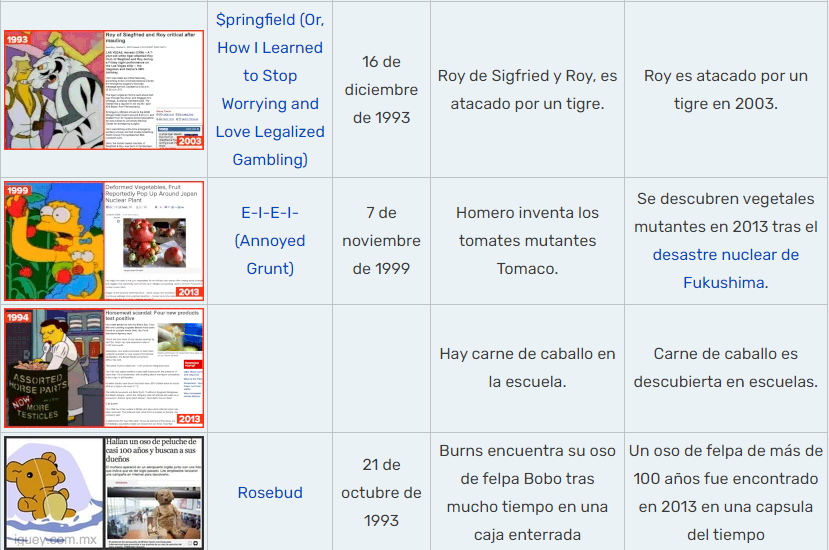The image size is (829, 550).
Task: Click the text Hay carne de caballo en la escuela
Action: point(527,367)
